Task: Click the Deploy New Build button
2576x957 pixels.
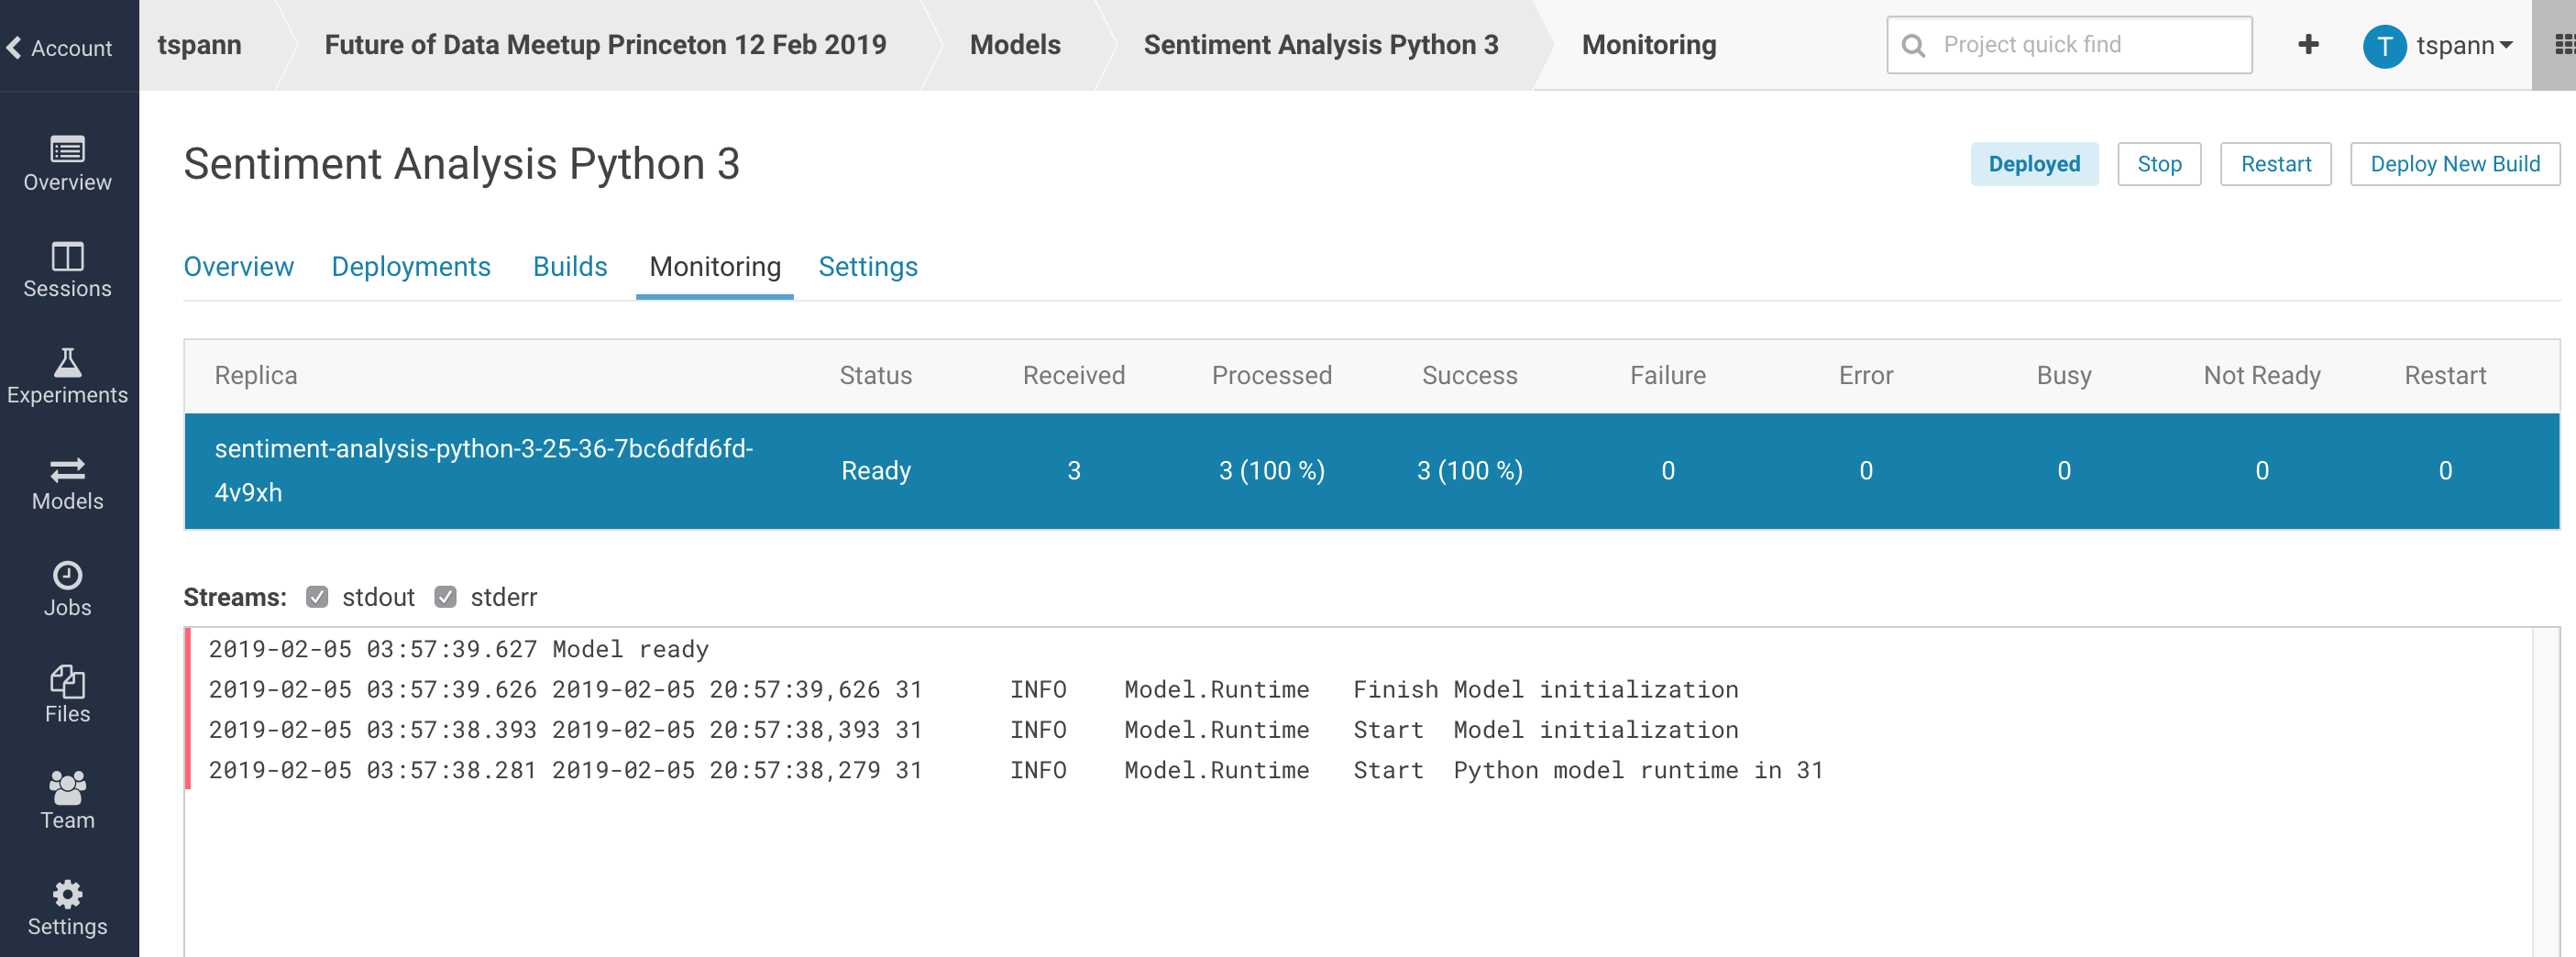Action: click(2455, 164)
